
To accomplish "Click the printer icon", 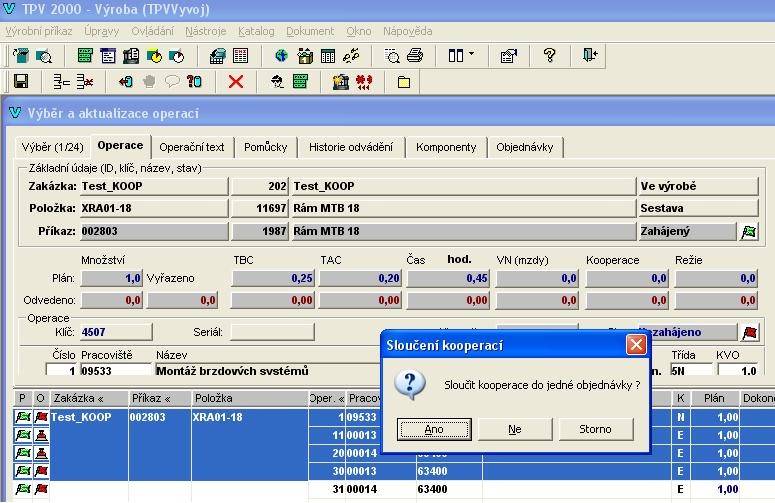I will click(x=415, y=55).
